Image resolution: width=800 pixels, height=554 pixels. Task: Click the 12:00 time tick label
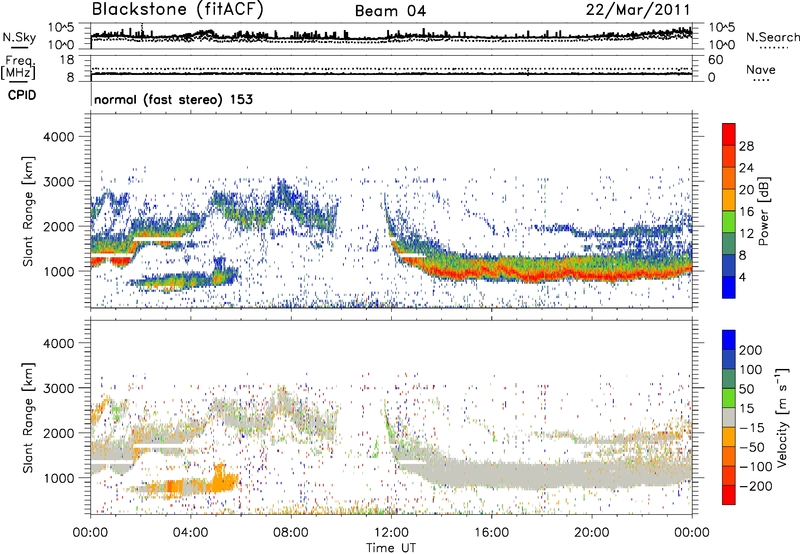pyautogui.click(x=391, y=533)
